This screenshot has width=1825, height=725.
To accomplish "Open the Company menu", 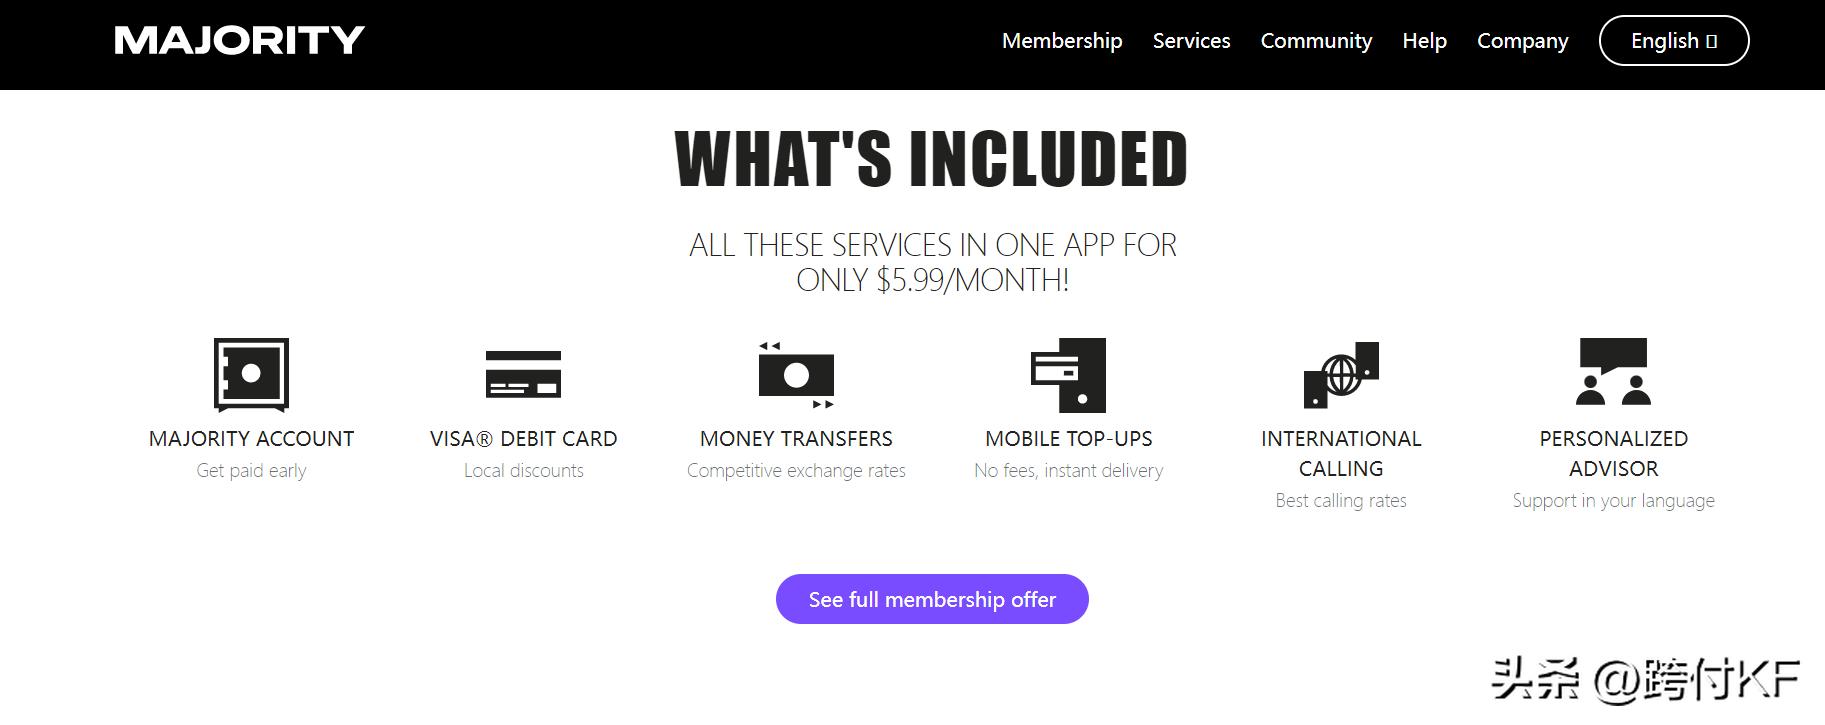I will click(x=1522, y=41).
